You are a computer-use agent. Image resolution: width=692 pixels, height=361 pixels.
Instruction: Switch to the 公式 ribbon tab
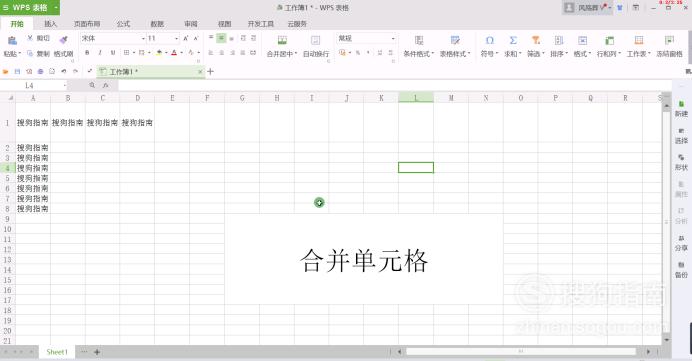(123, 24)
